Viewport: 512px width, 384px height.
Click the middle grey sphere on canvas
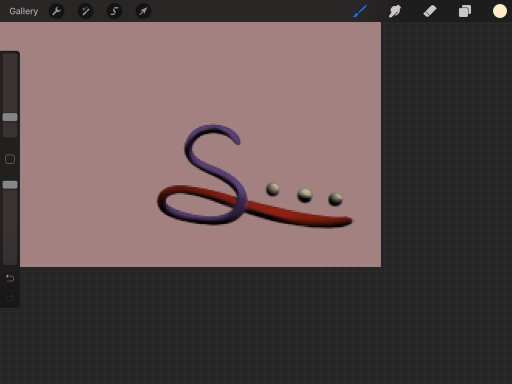(305, 195)
